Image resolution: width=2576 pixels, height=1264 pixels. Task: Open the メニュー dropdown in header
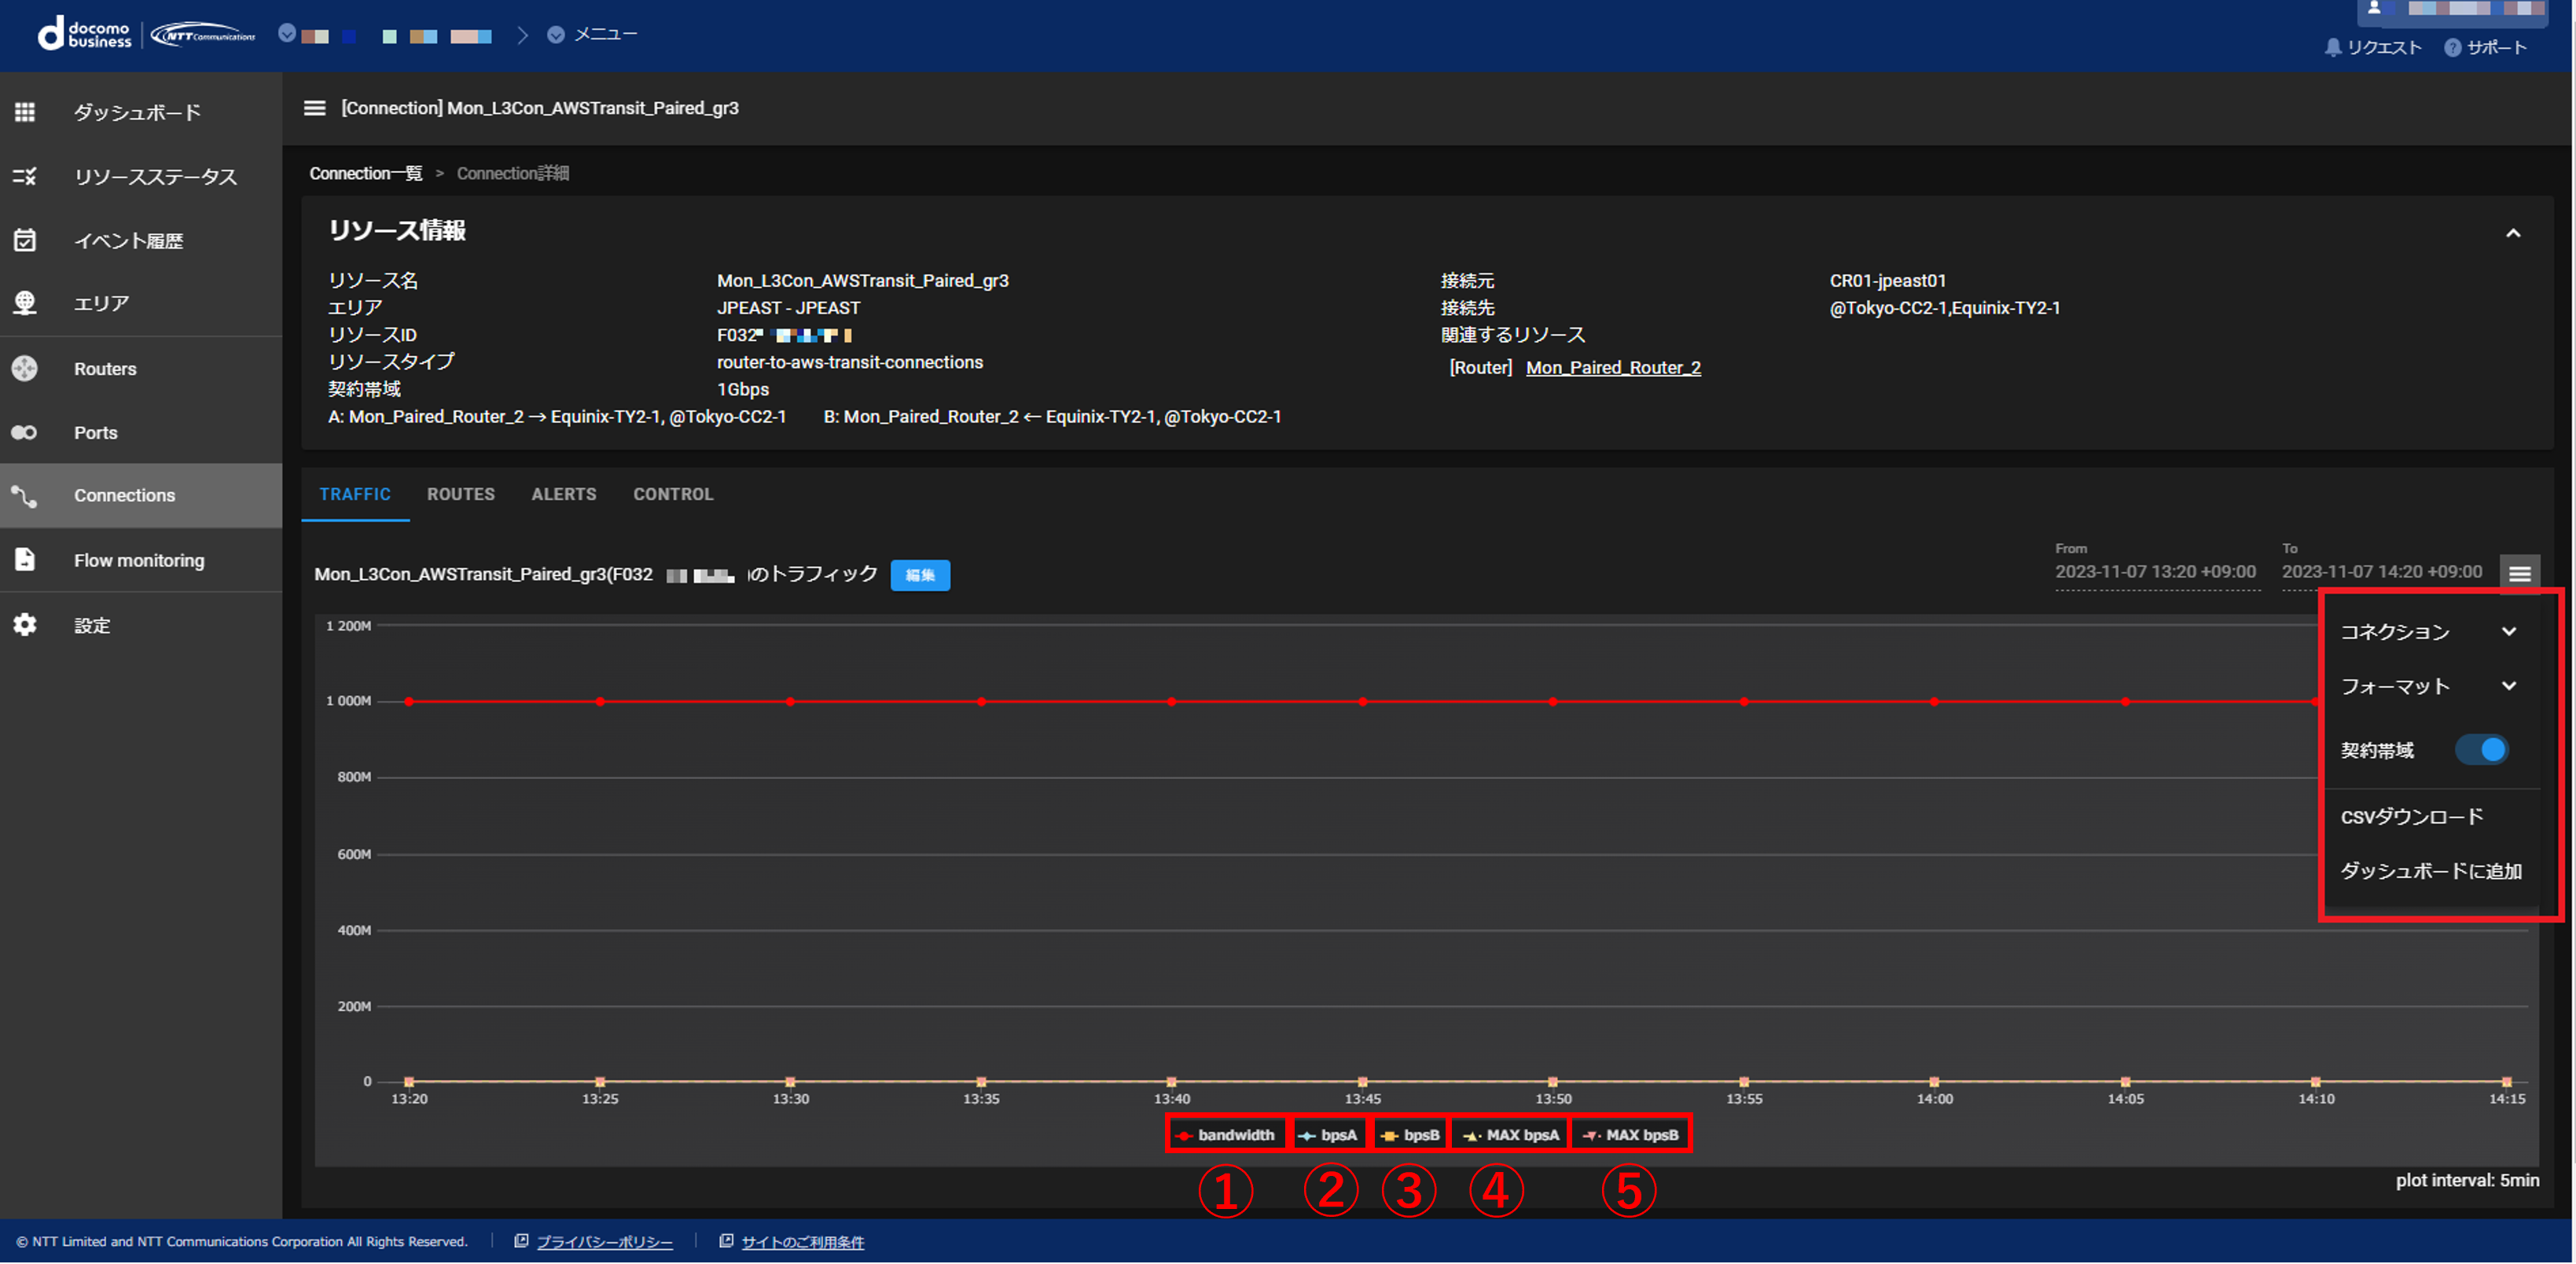pyautogui.click(x=592, y=34)
